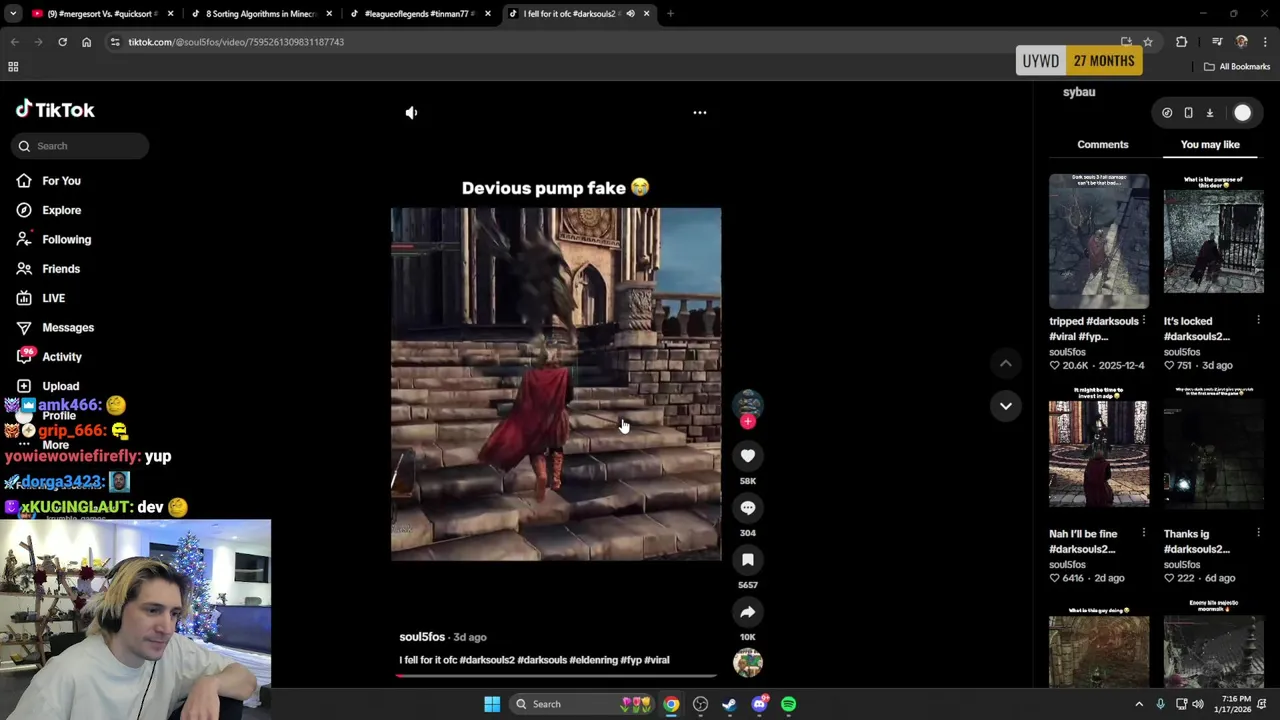This screenshot has height=720, width=1280.
Task: Click the TikTok logo
Action: coord(56,110)
